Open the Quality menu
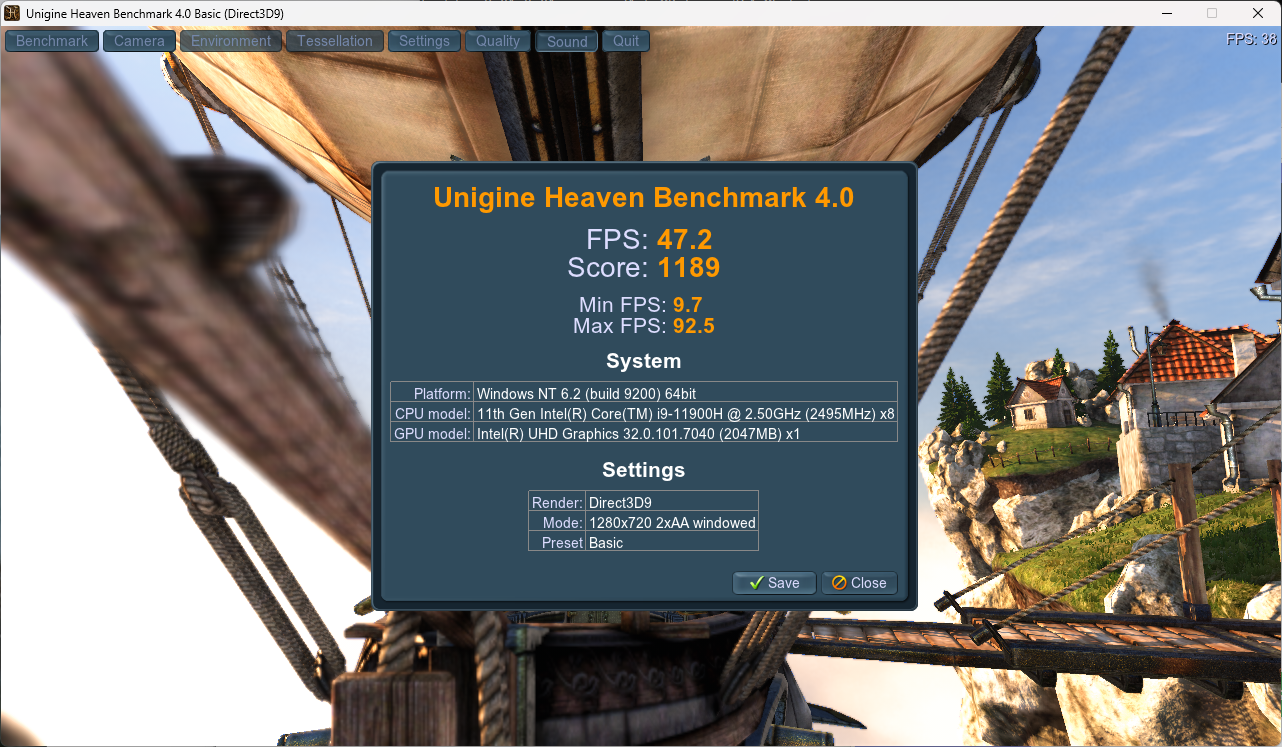1282x747 pixels. [498, 41]
